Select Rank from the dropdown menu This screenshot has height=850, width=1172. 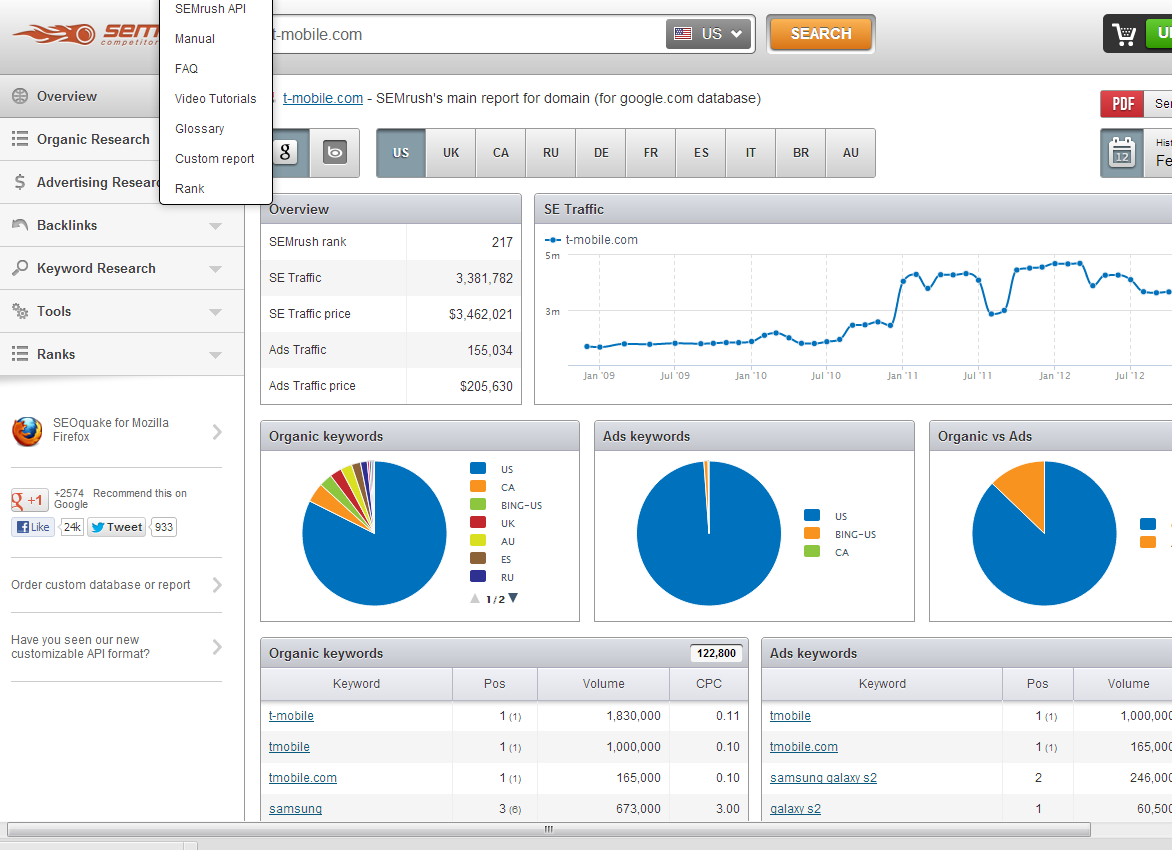point(189,188)
